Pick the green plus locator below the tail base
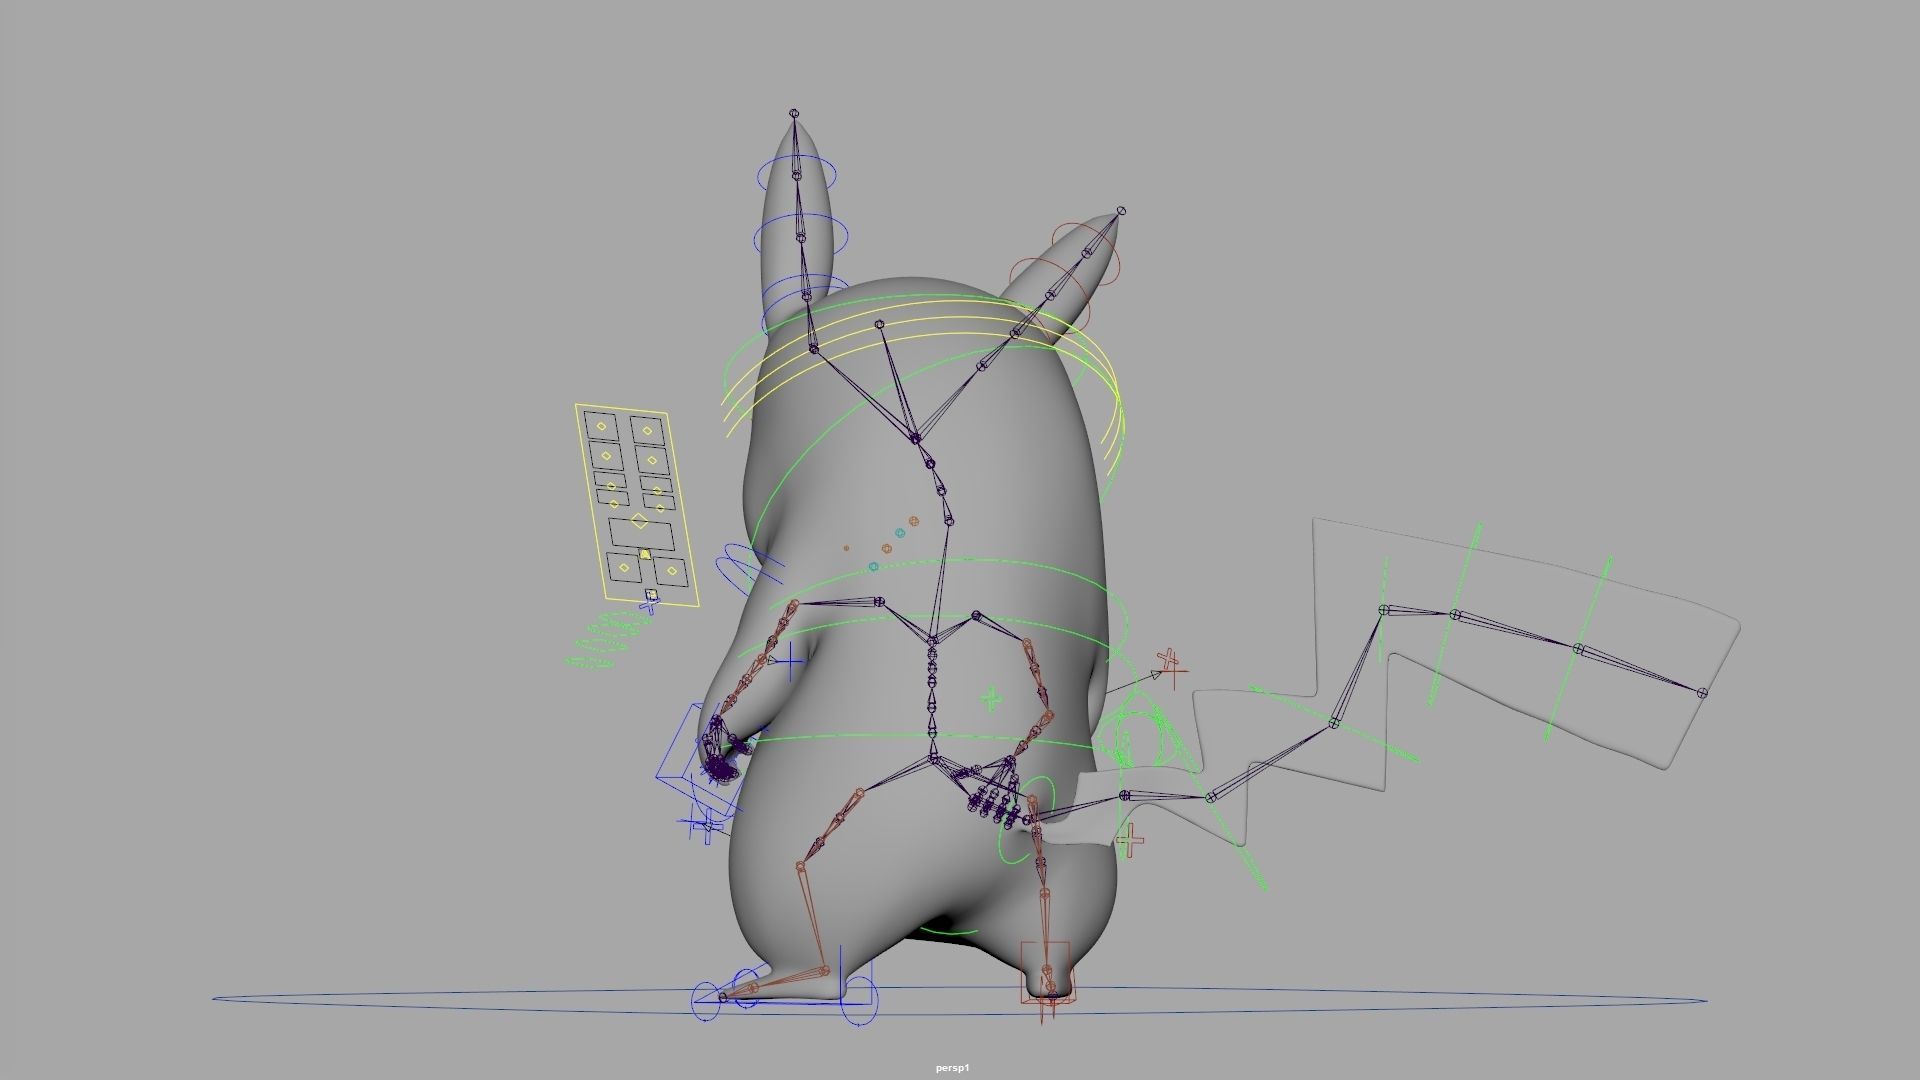This screenshot has width=1920, height=1080. click(x=1130, y=841)
